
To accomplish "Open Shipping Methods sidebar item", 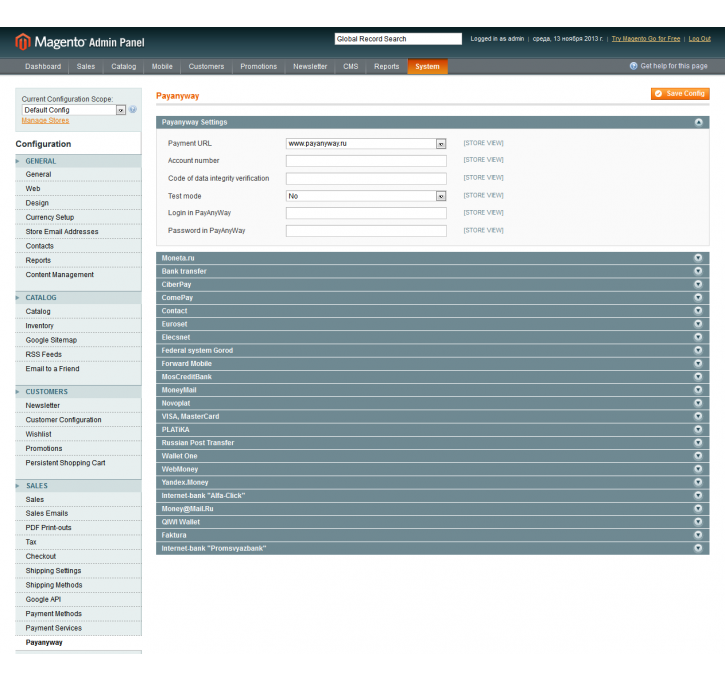I will (x=54, y=585).
